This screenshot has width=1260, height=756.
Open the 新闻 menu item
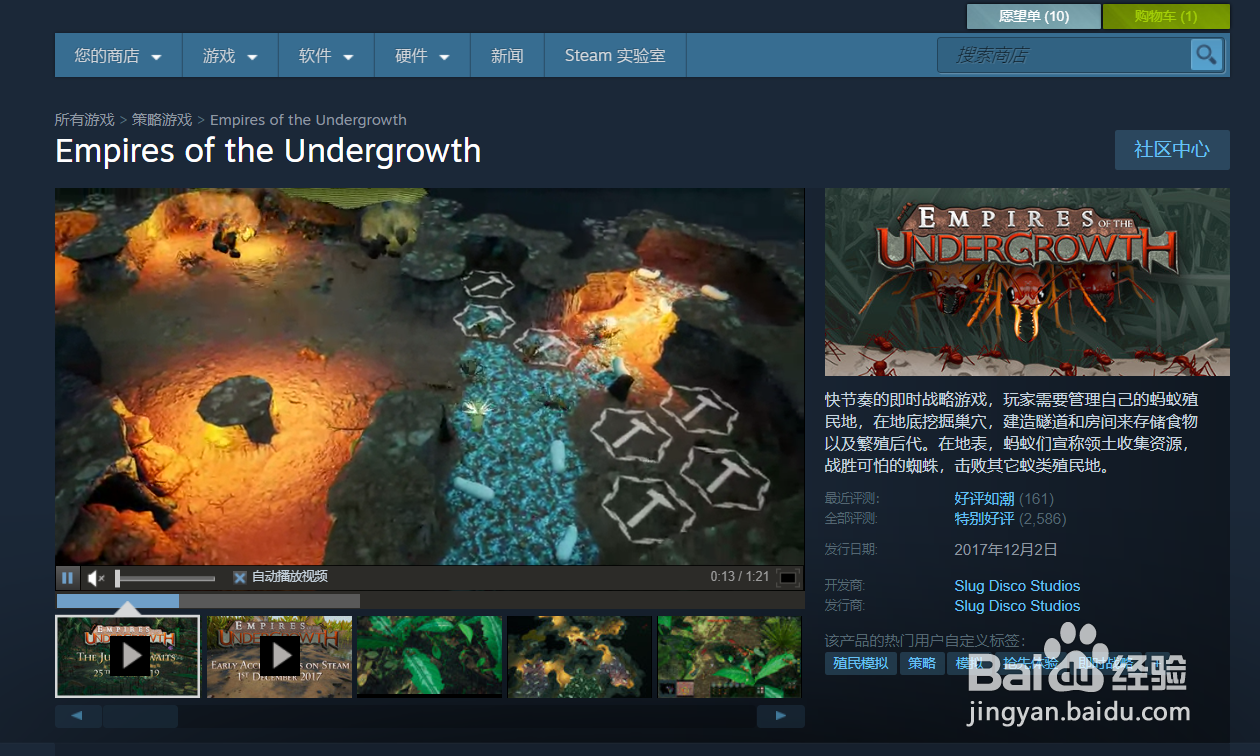507,56
